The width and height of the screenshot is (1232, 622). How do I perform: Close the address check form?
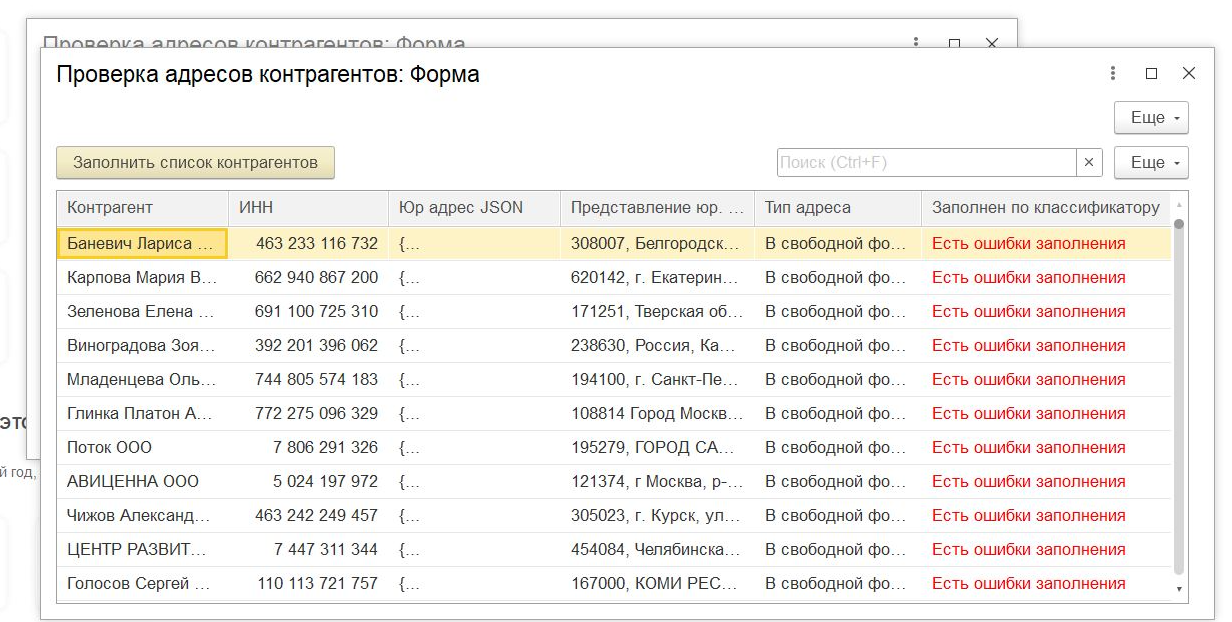[x=1188, y=74]
